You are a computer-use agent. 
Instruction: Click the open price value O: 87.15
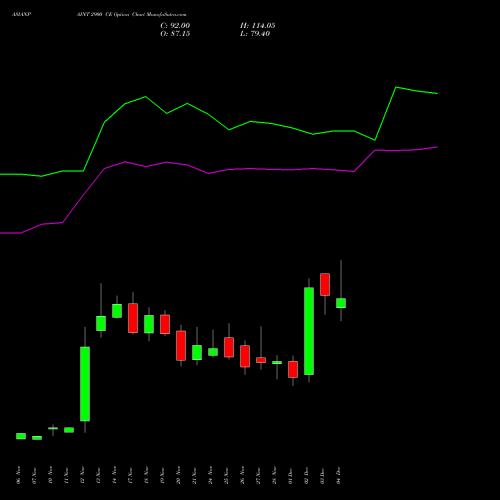tap(175, 34)
